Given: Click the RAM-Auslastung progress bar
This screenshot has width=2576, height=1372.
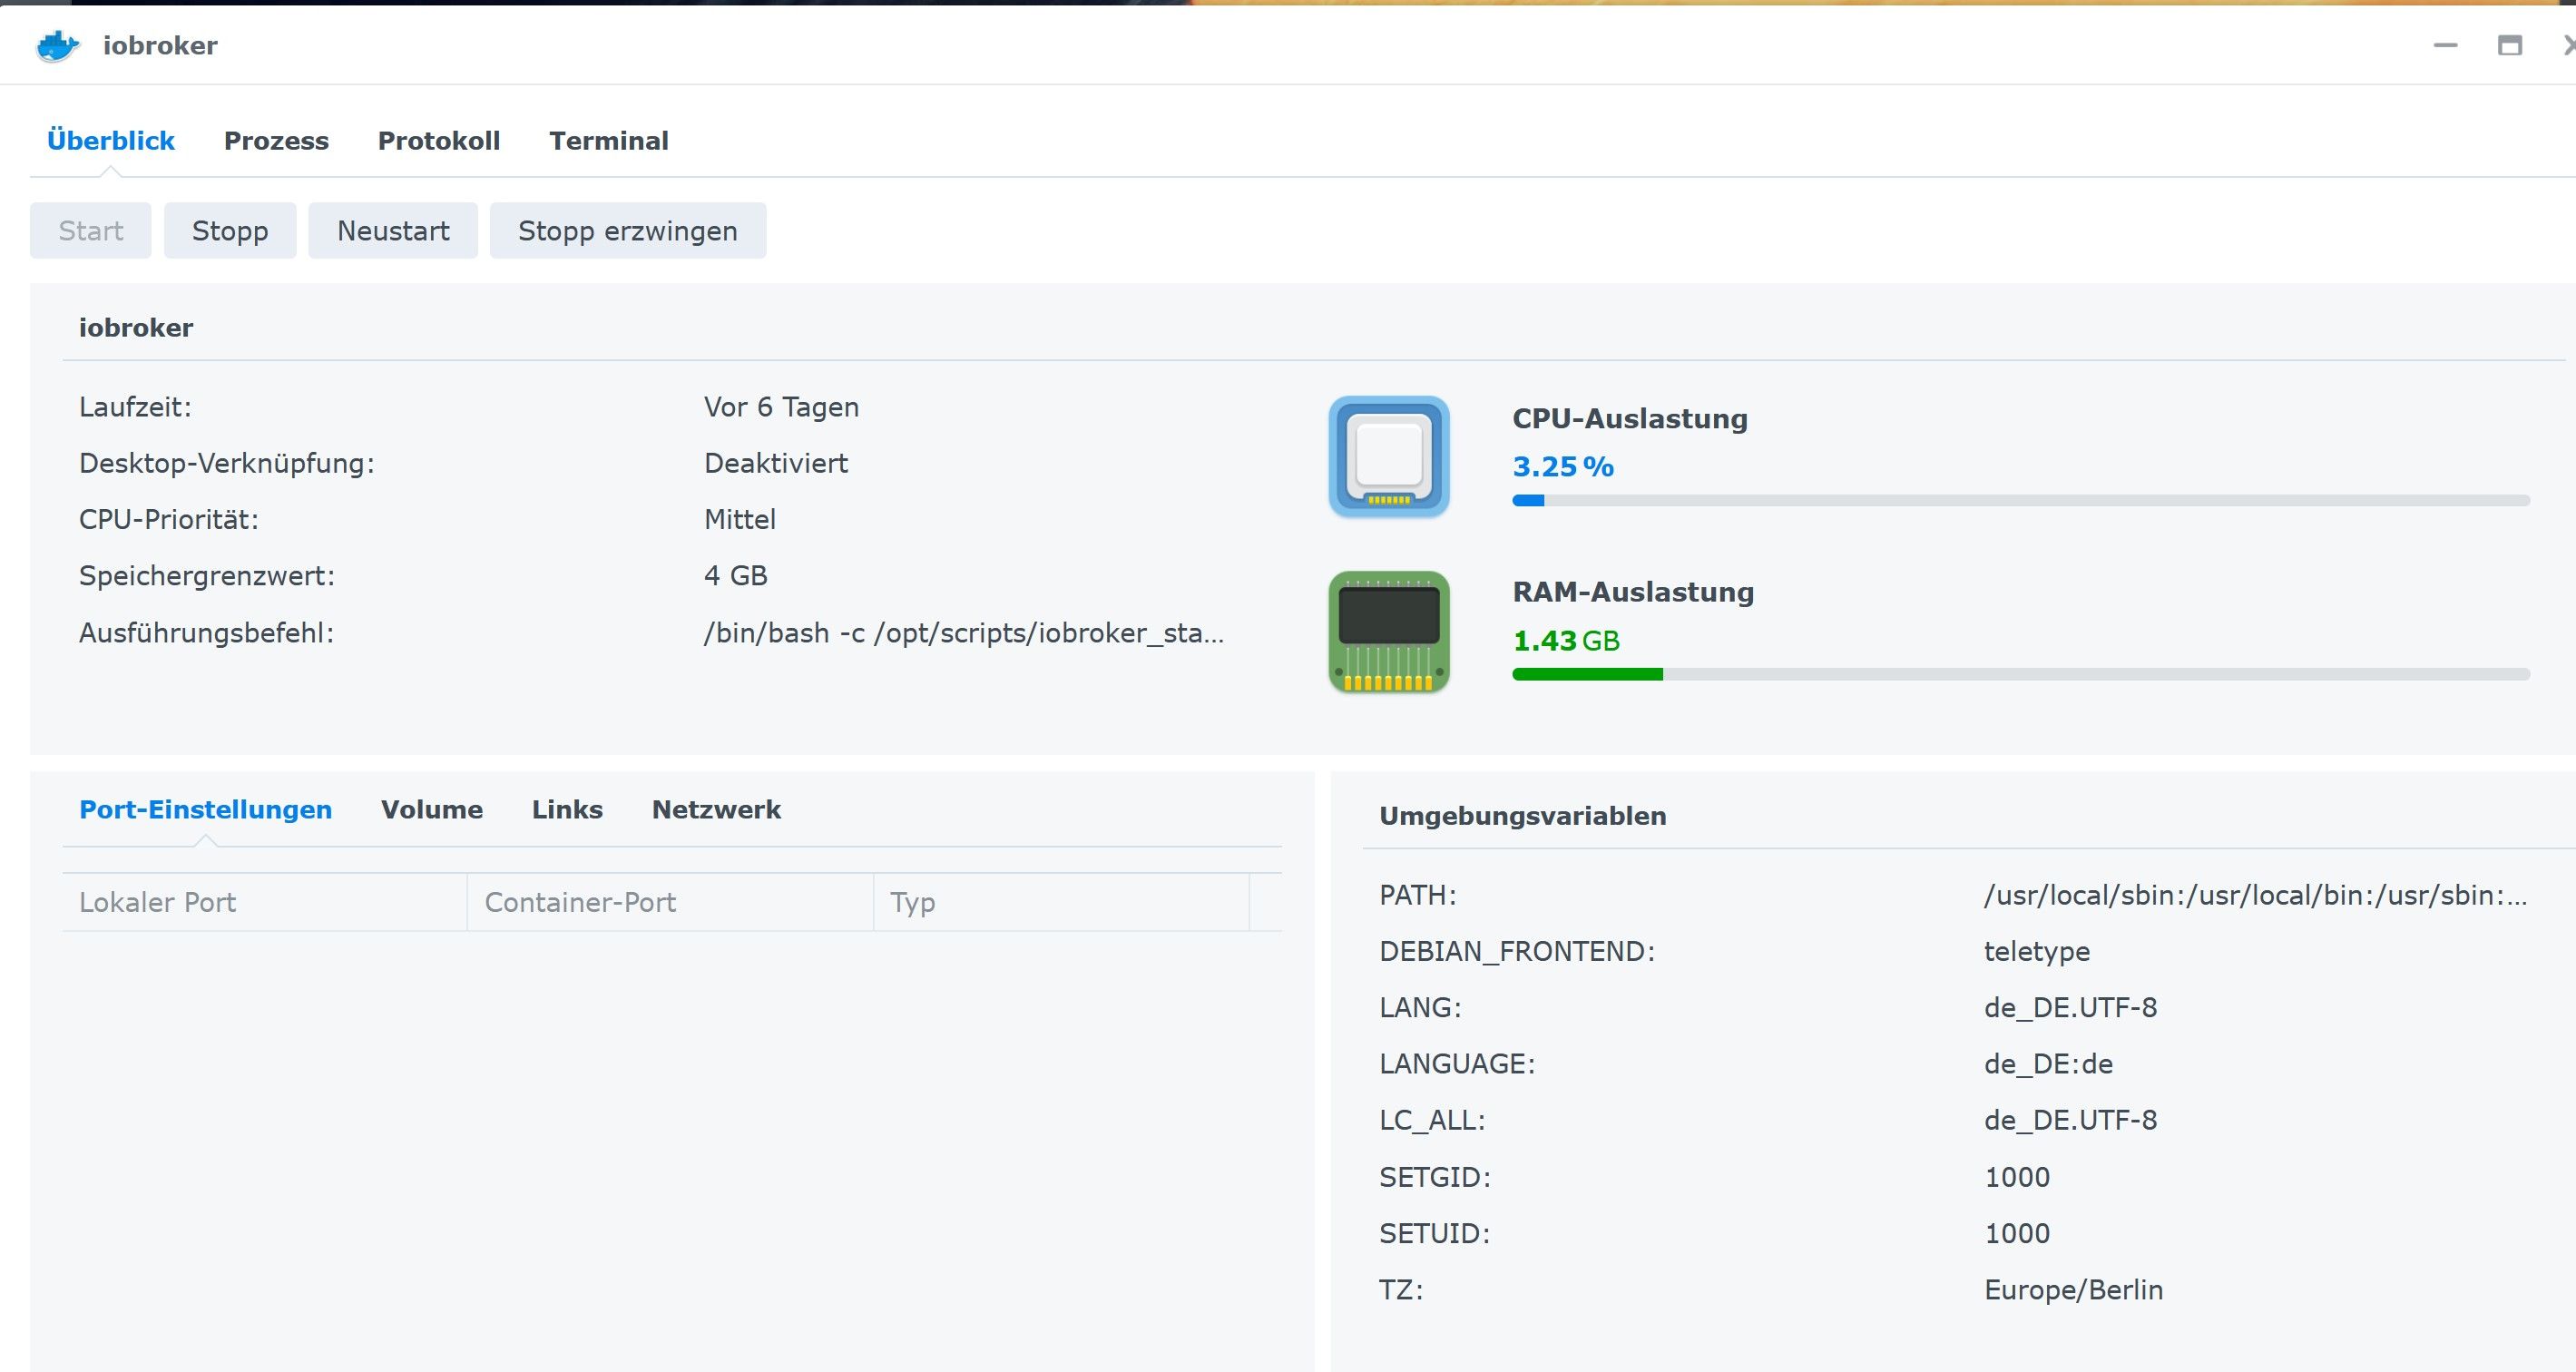Looking at the screenshot, I should pyautogui.click(x=2020, y=674).
